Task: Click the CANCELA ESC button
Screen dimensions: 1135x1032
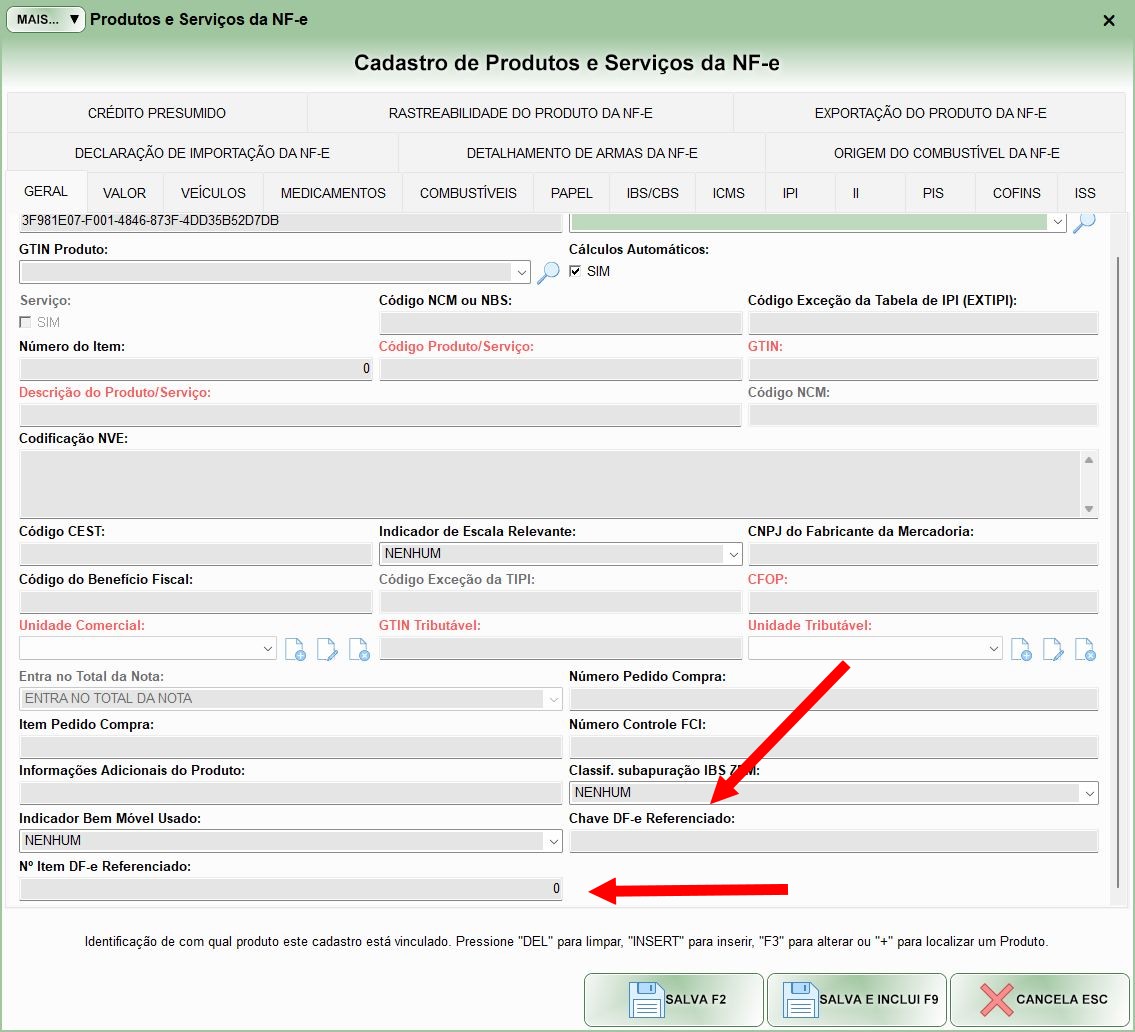Action: tap(1040, 999)
